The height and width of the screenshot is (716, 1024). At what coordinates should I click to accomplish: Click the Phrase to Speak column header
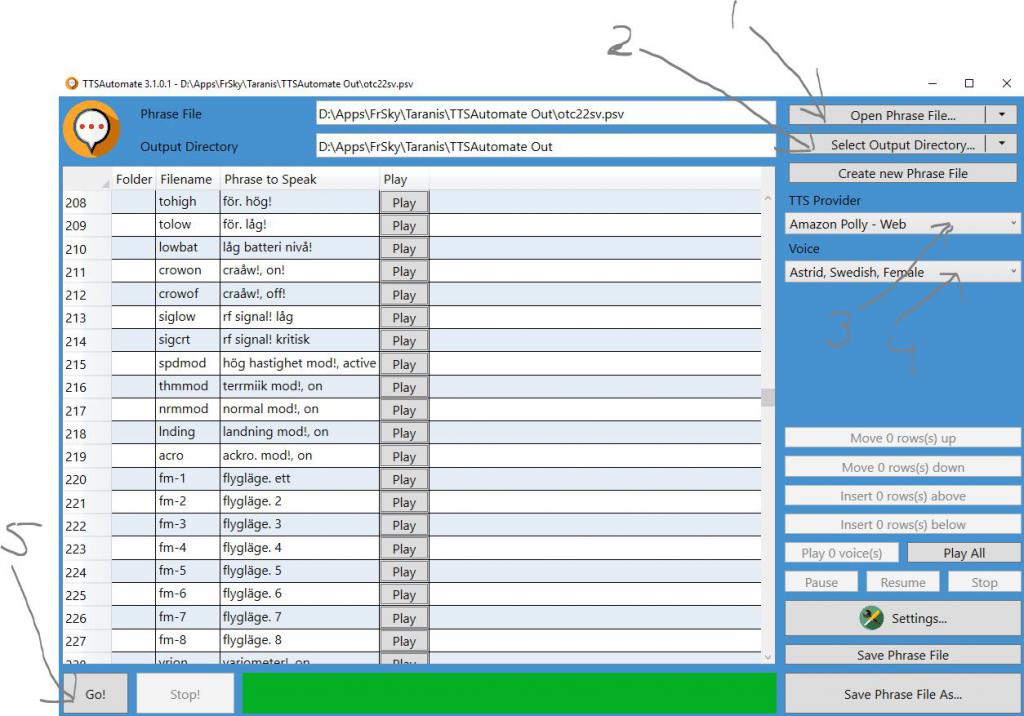click(x=270, y=179)
